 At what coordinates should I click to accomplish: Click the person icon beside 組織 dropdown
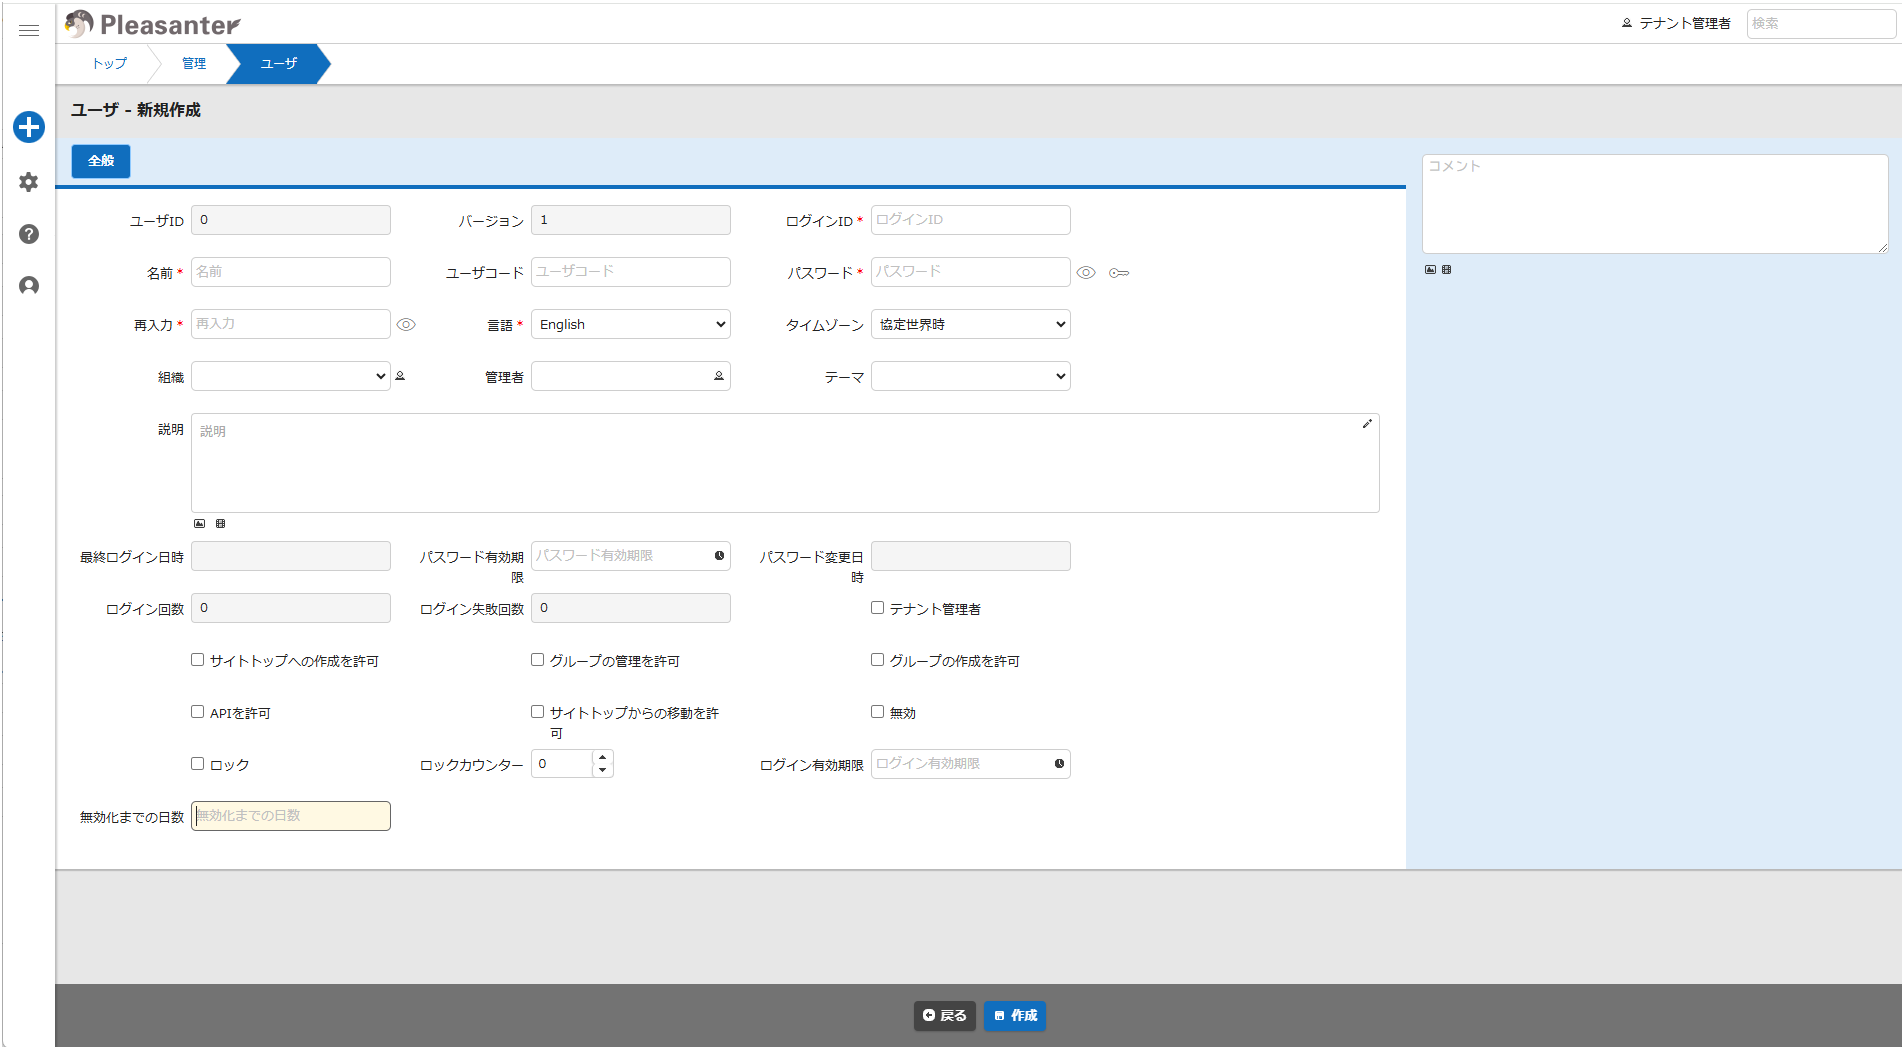400,376
